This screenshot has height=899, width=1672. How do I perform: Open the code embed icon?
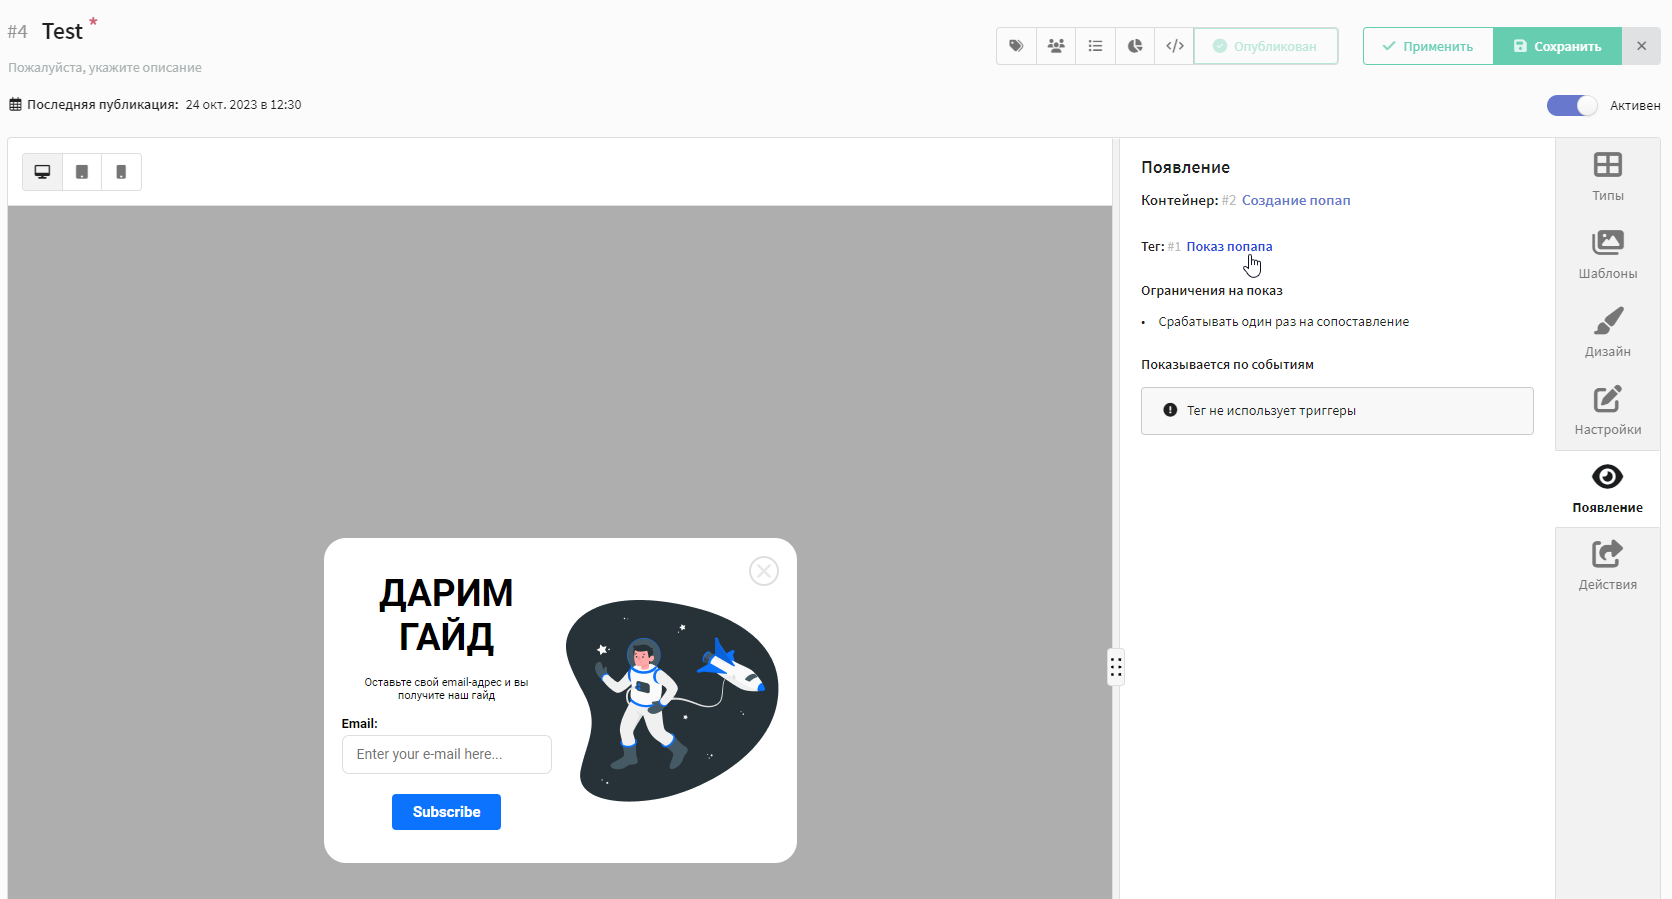coord(1175,46)
